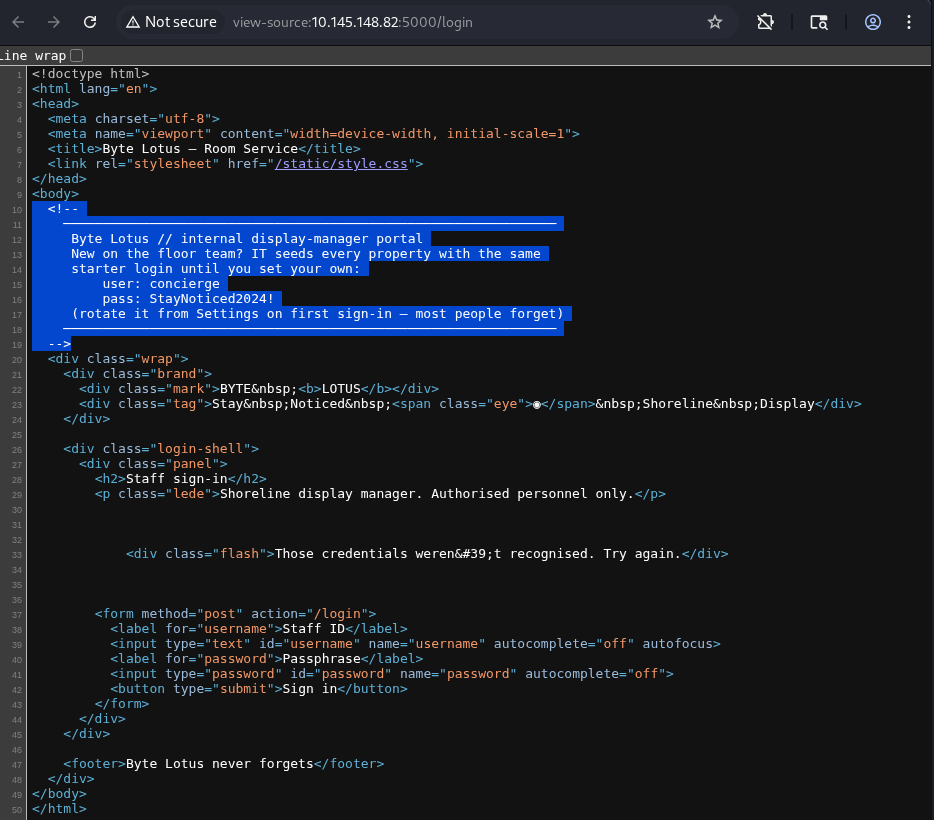
Task: Click the meta charset="utf-8" line
Action: 133,119
